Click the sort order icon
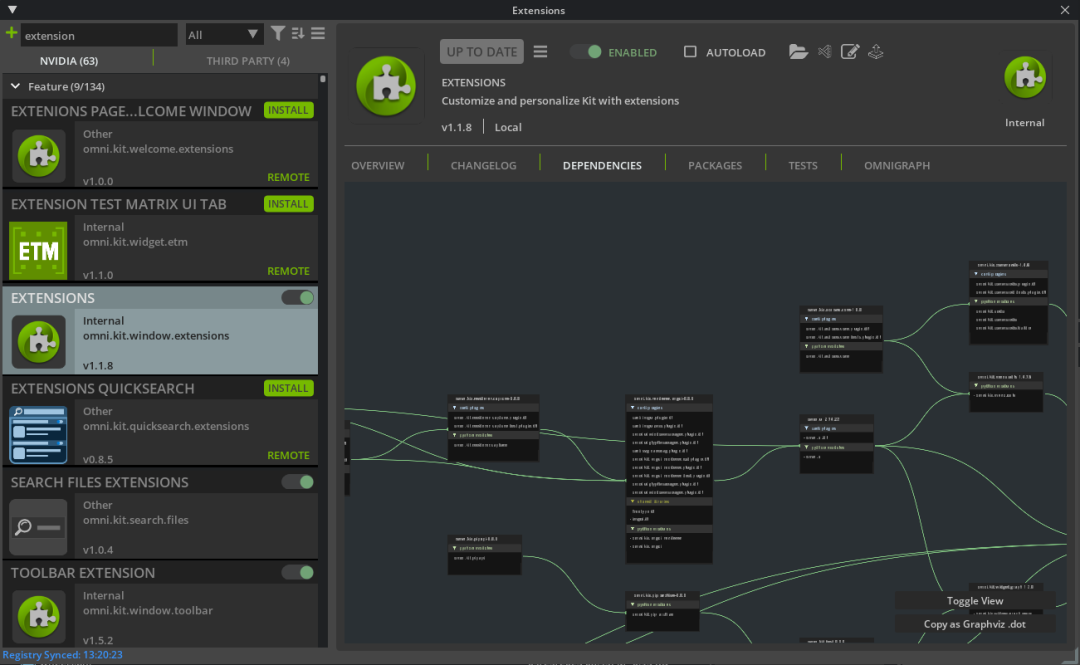This screenshot has height=665, width=1080. [298, 34]
